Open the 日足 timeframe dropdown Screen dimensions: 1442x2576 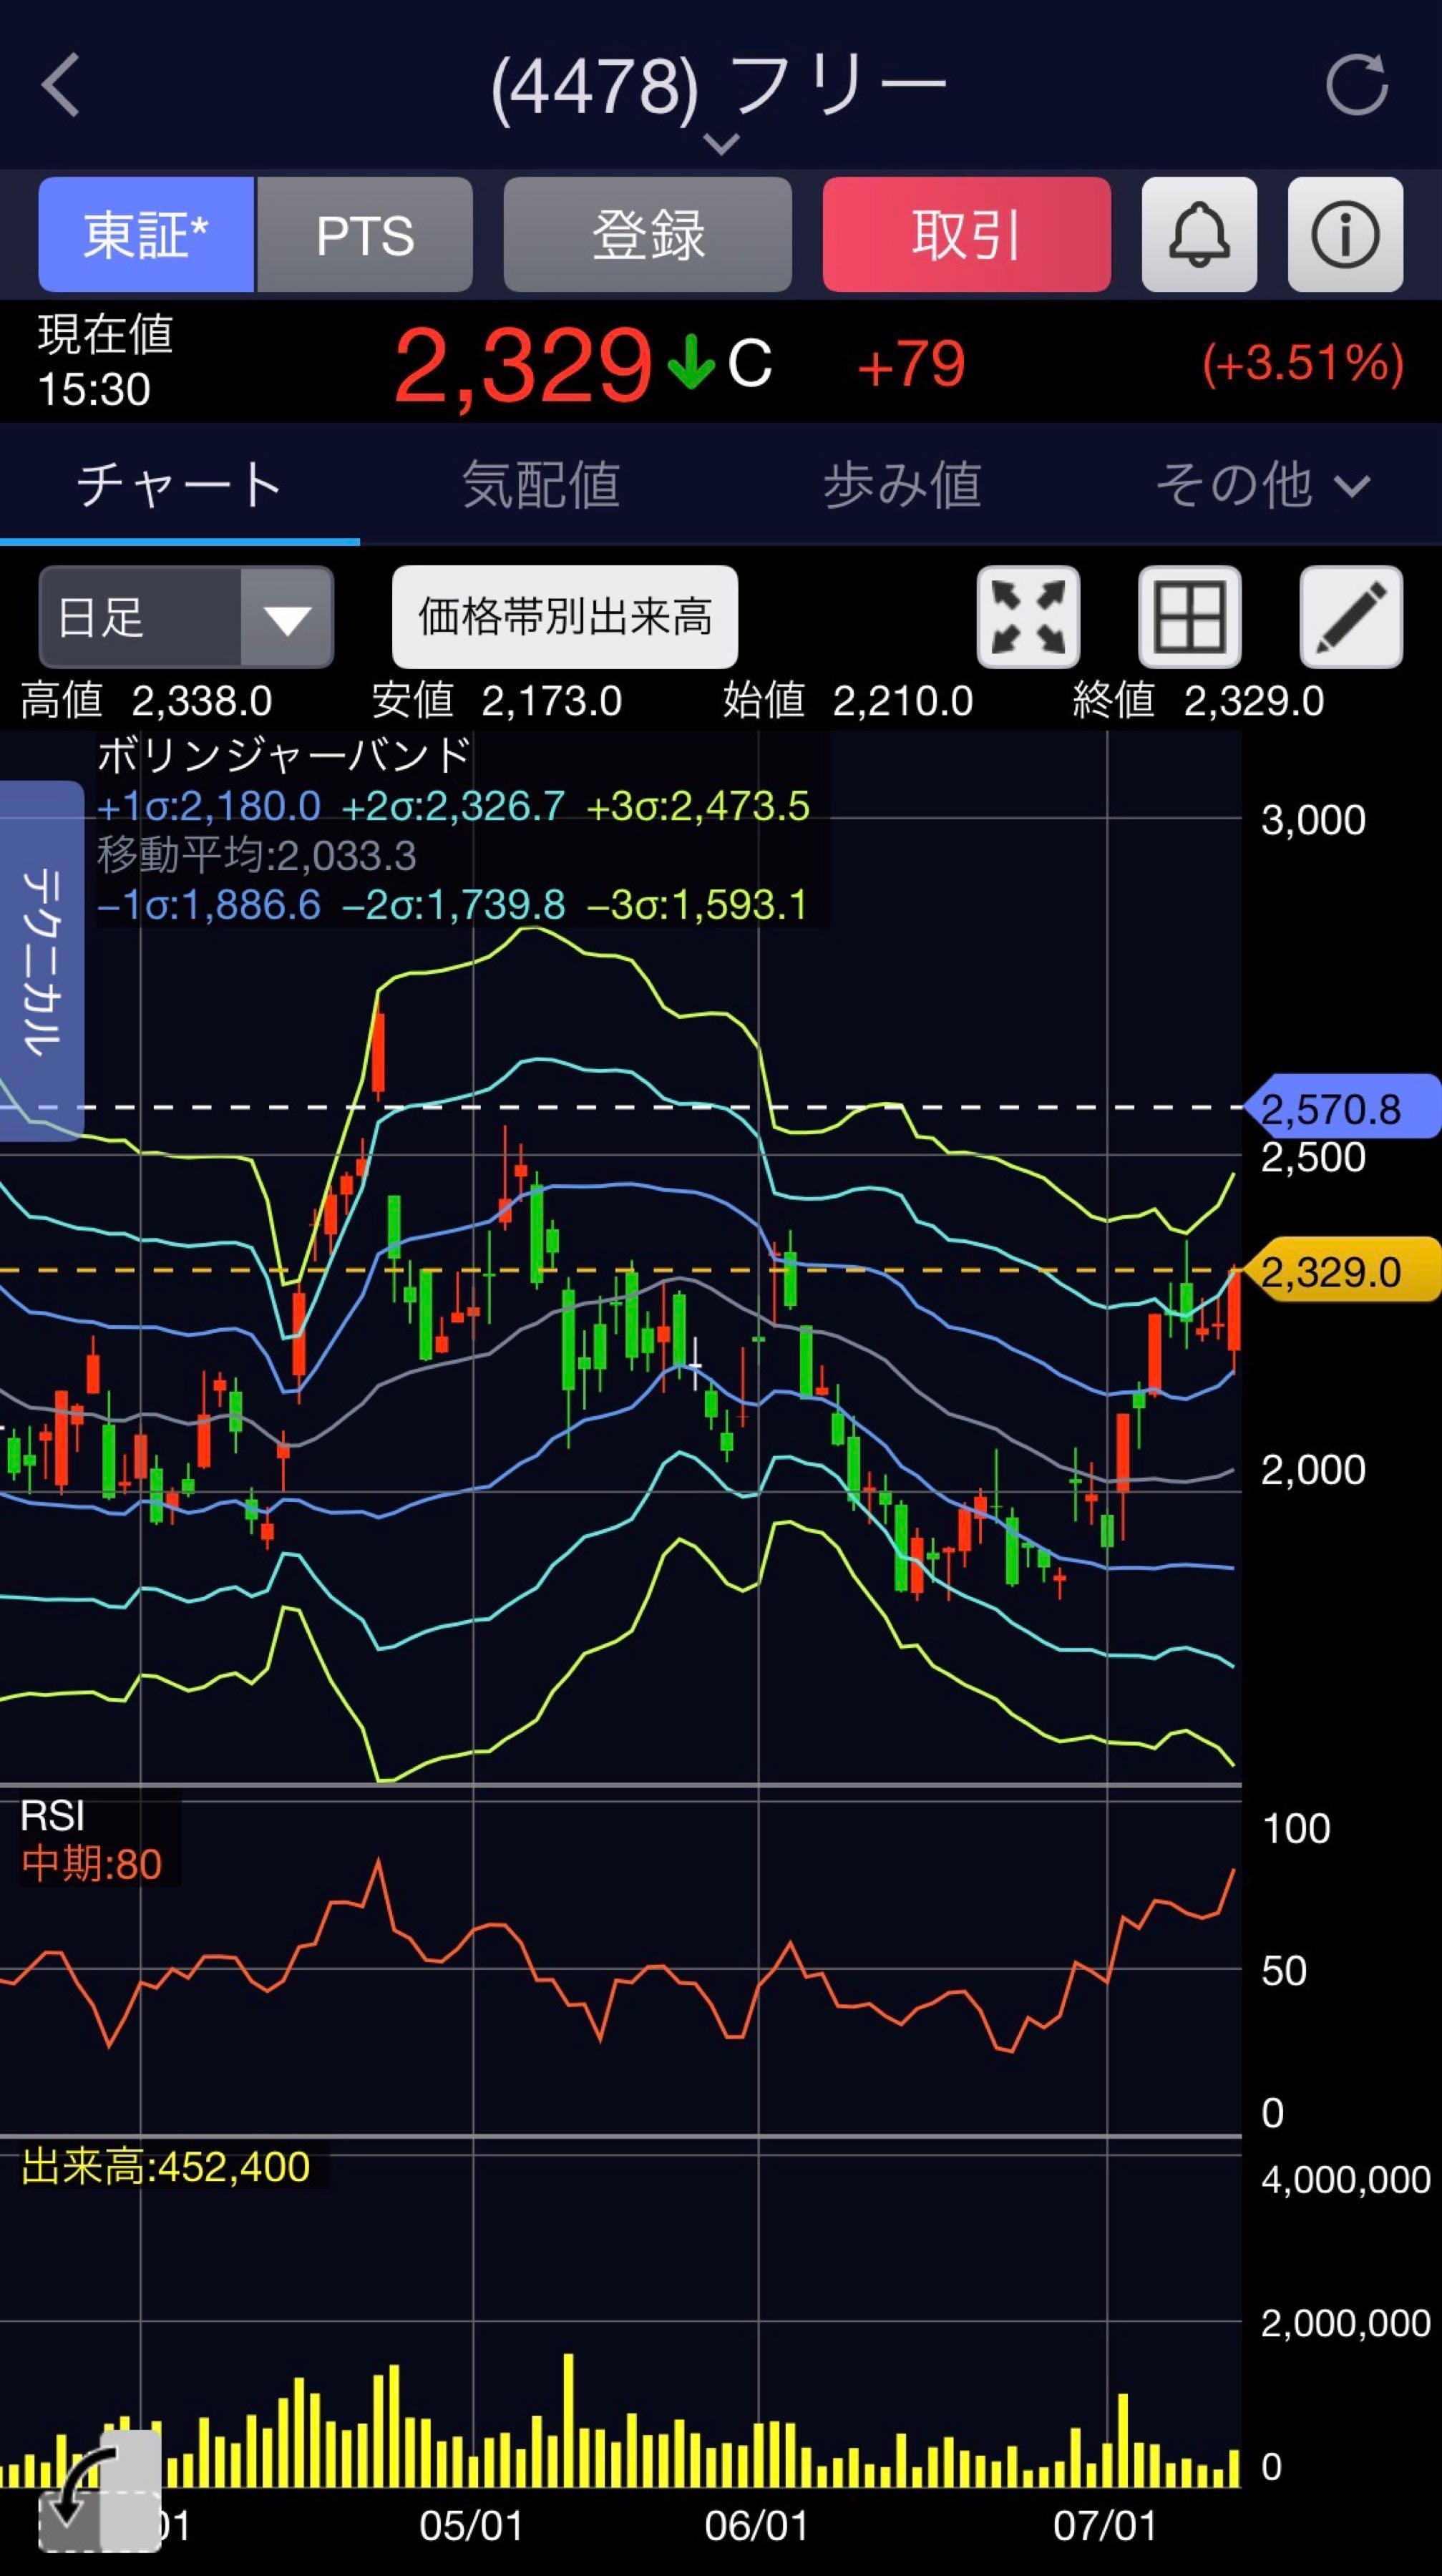(x=186, y=617)
